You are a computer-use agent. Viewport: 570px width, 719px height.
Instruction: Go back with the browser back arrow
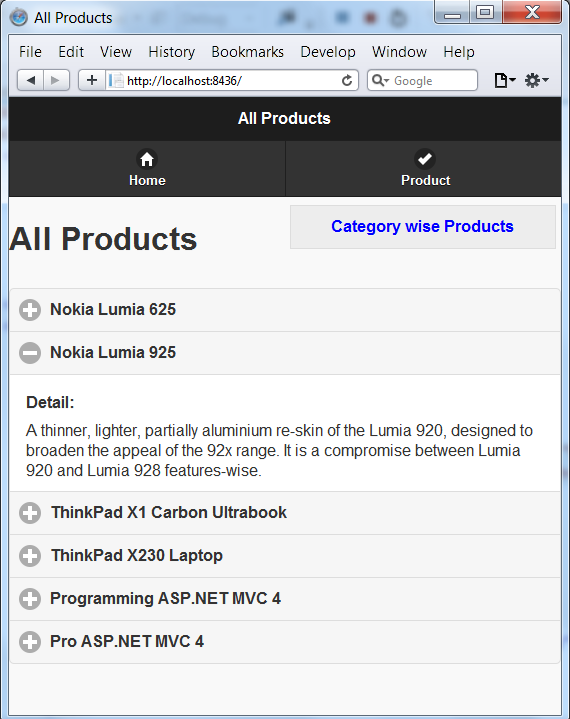tap(30, 81)
